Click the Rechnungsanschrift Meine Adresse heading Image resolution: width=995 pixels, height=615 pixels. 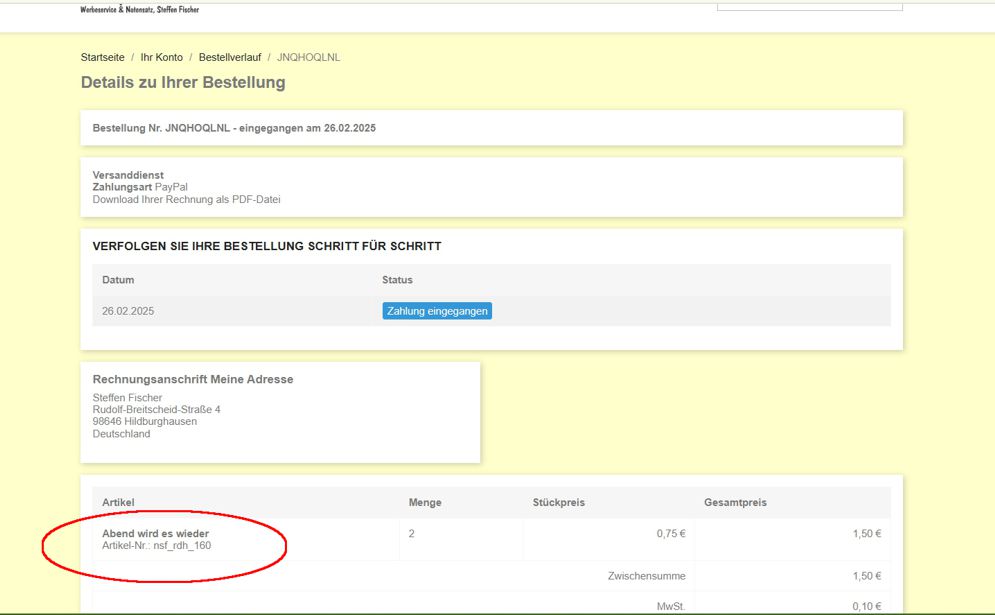(193, 380)
